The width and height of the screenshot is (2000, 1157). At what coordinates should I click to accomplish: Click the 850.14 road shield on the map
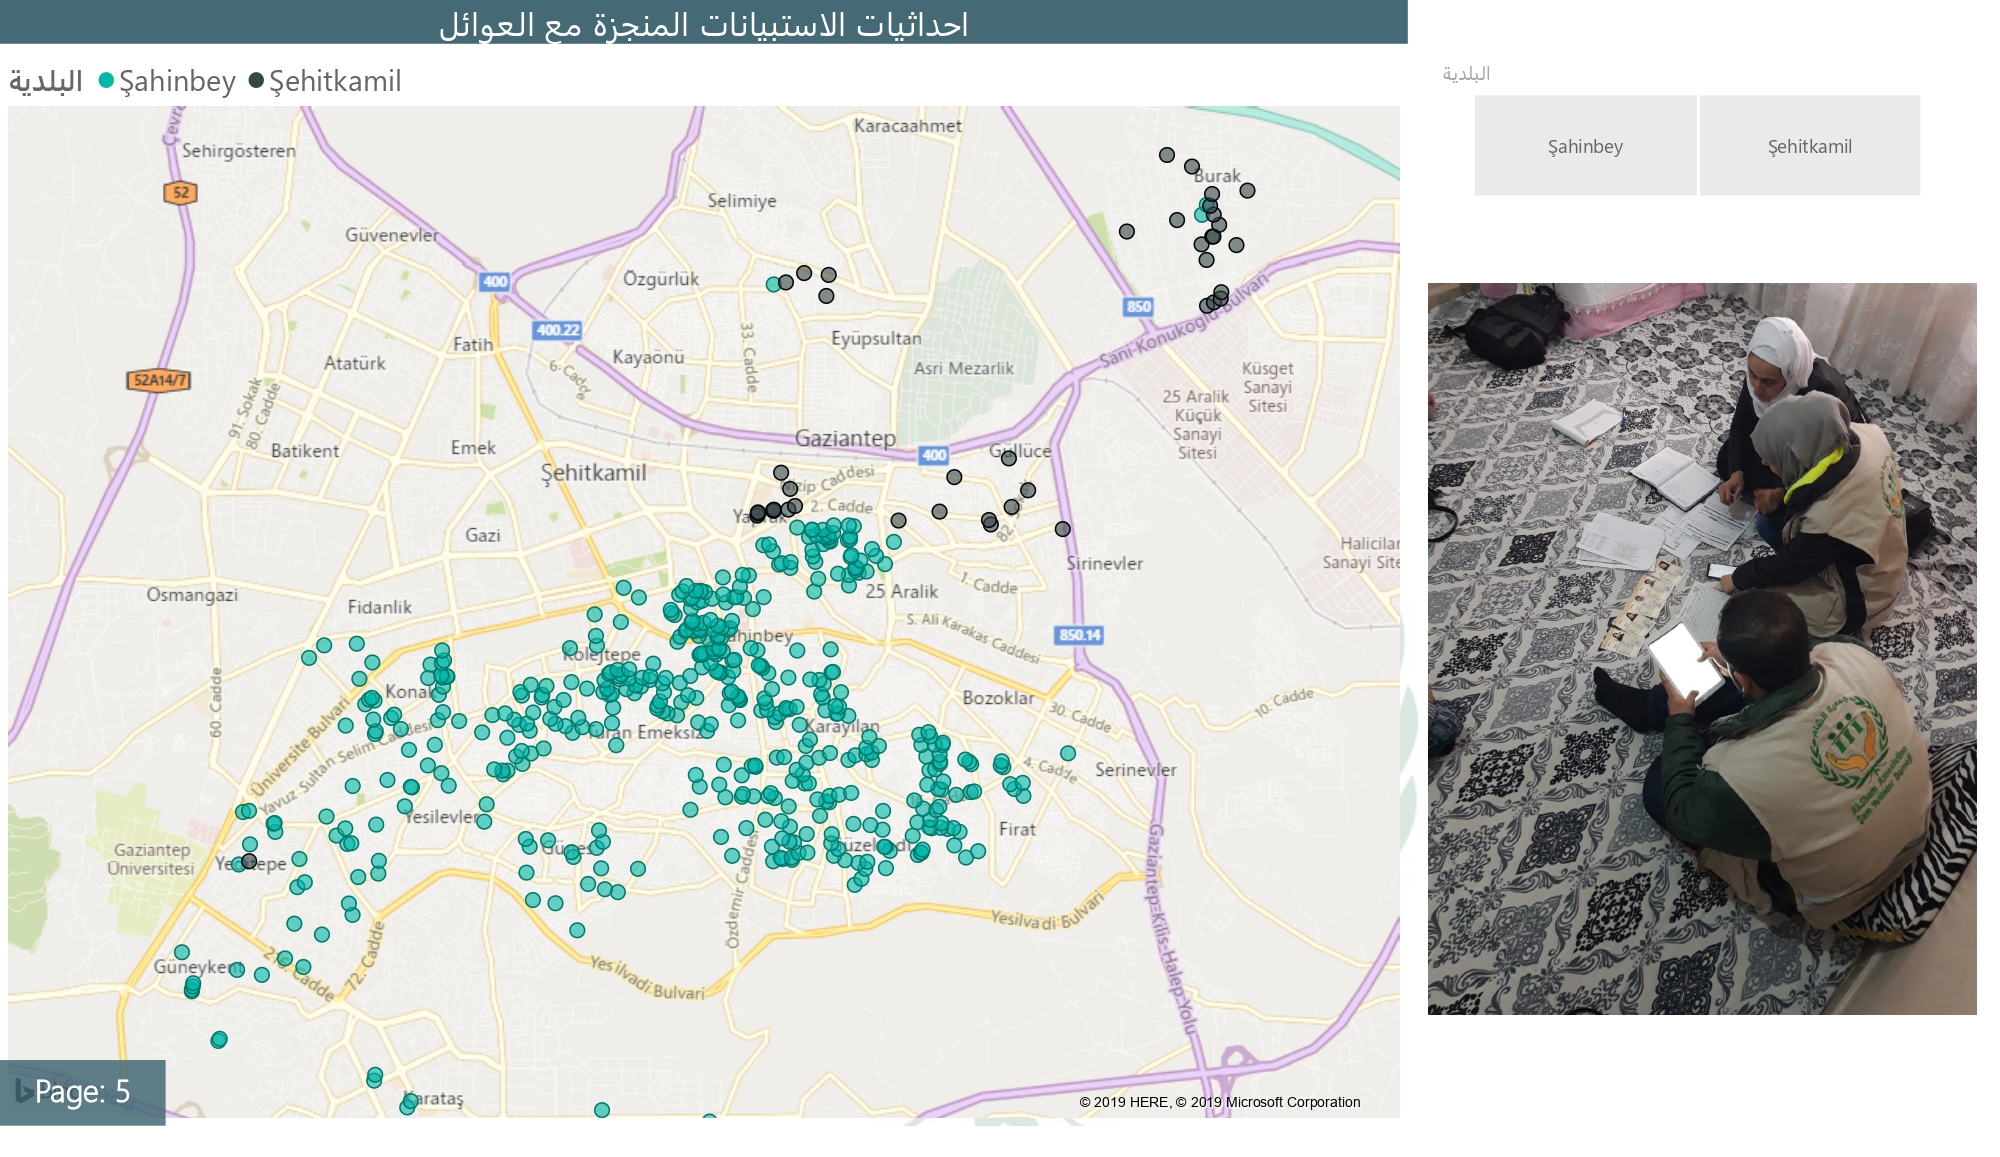click(x=1079, y=635)
